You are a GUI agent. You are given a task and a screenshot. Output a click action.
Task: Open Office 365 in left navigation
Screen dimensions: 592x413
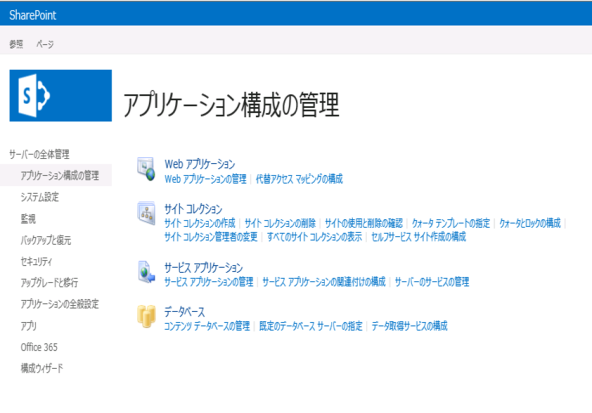39,347
